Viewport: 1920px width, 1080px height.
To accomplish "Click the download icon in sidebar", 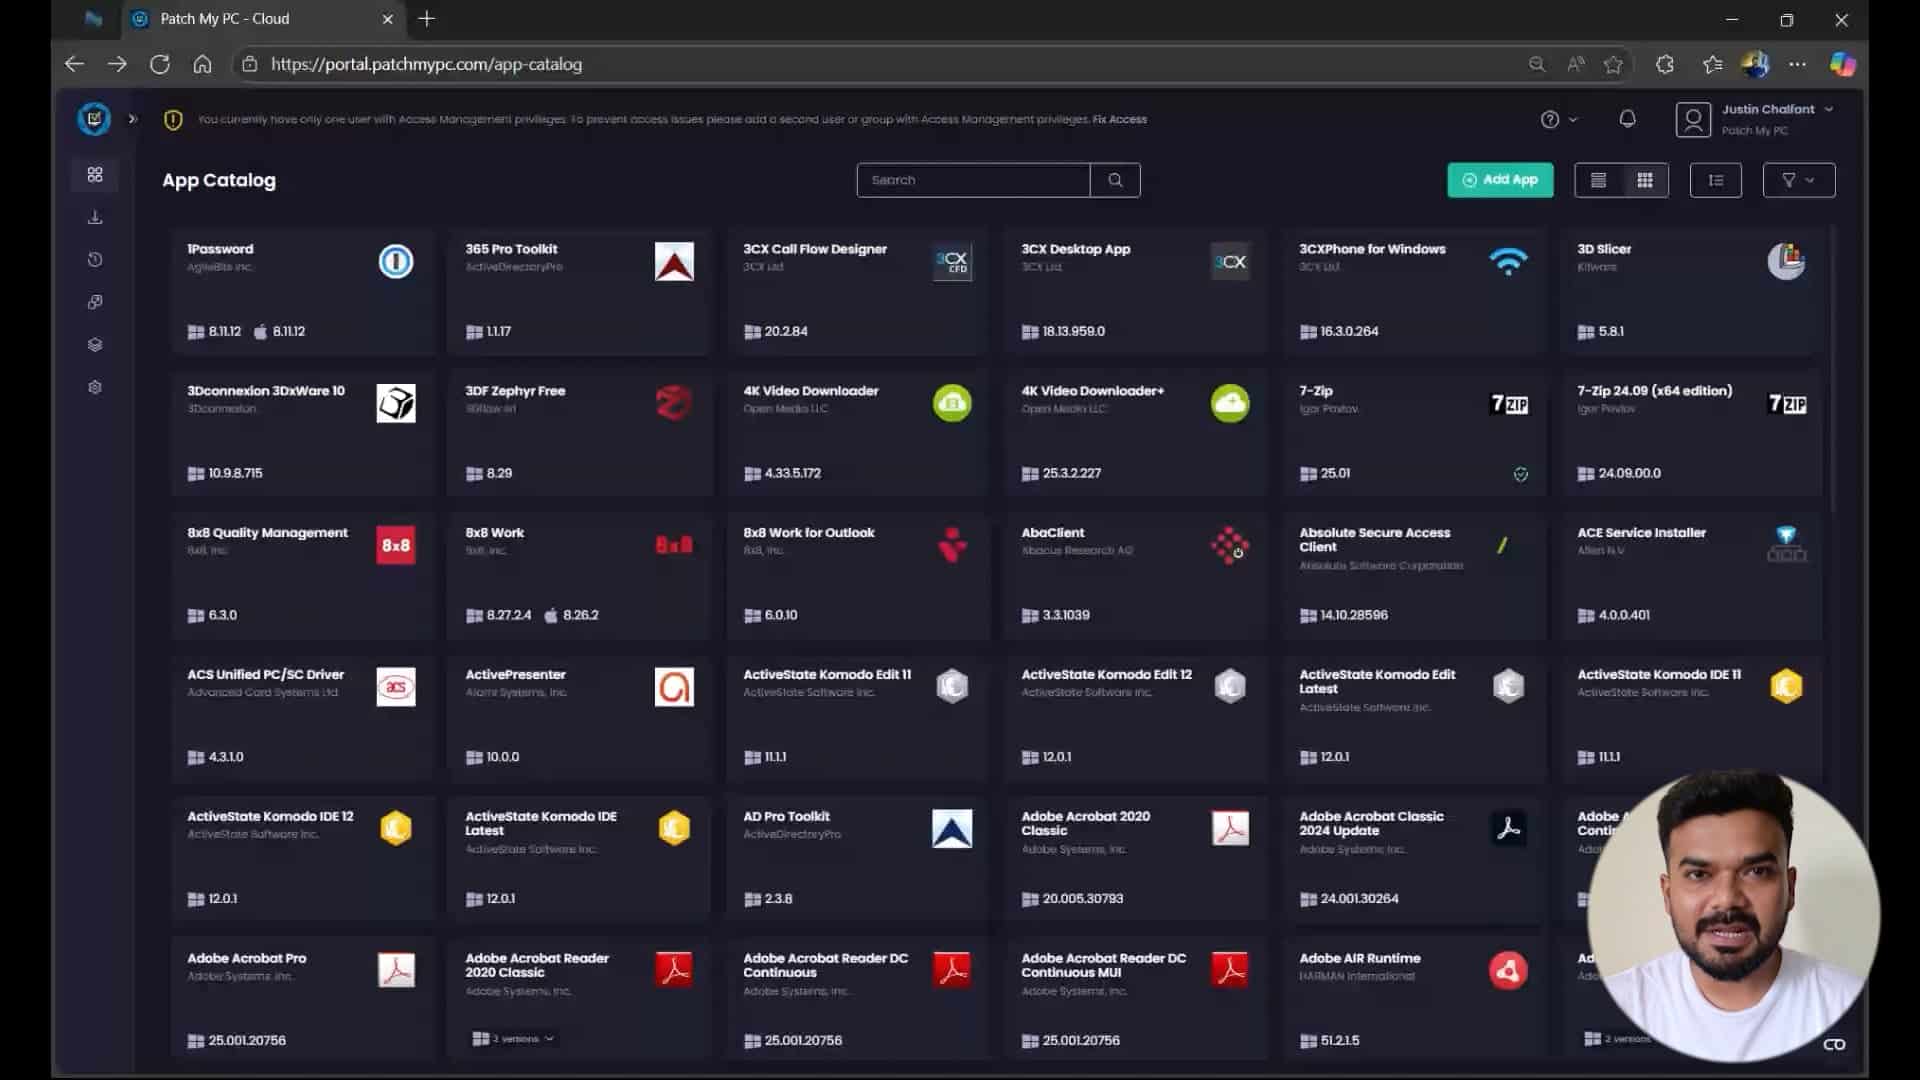I will coord(95,217).
